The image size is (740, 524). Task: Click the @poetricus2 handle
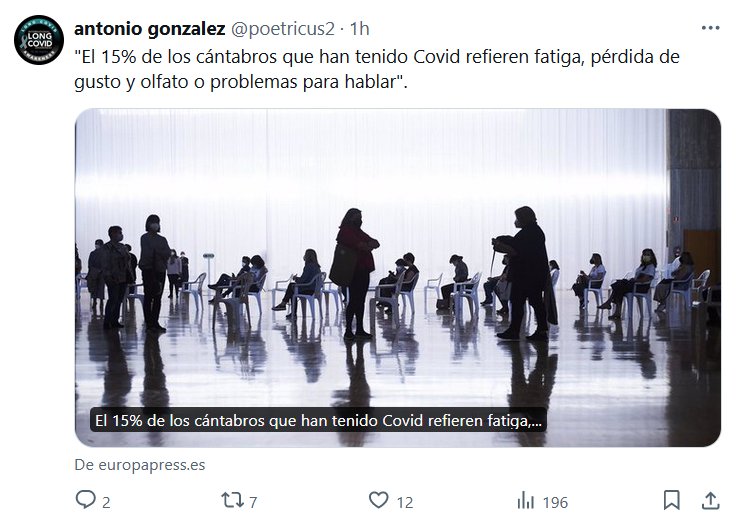point(282,29)
